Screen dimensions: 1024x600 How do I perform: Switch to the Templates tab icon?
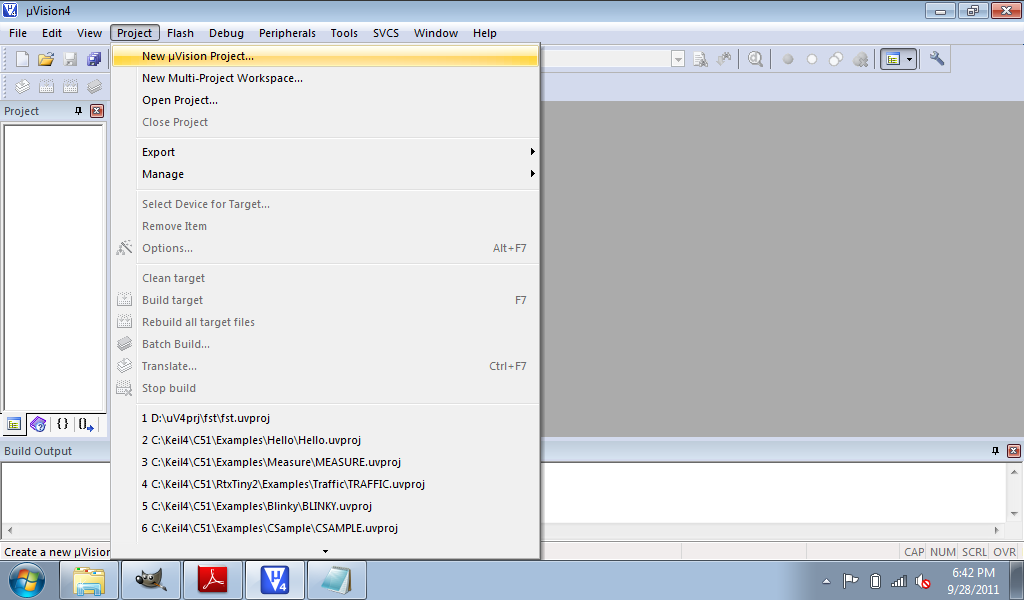click(86, 424)
